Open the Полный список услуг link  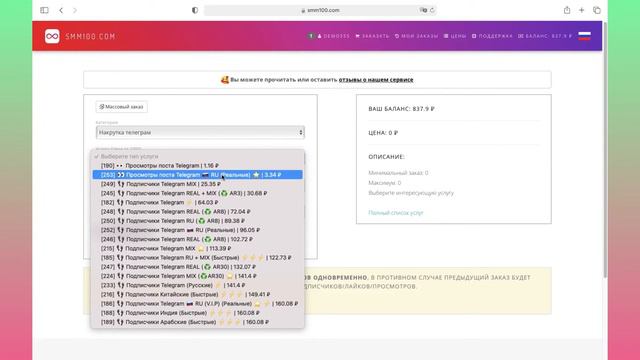[396, 213]
